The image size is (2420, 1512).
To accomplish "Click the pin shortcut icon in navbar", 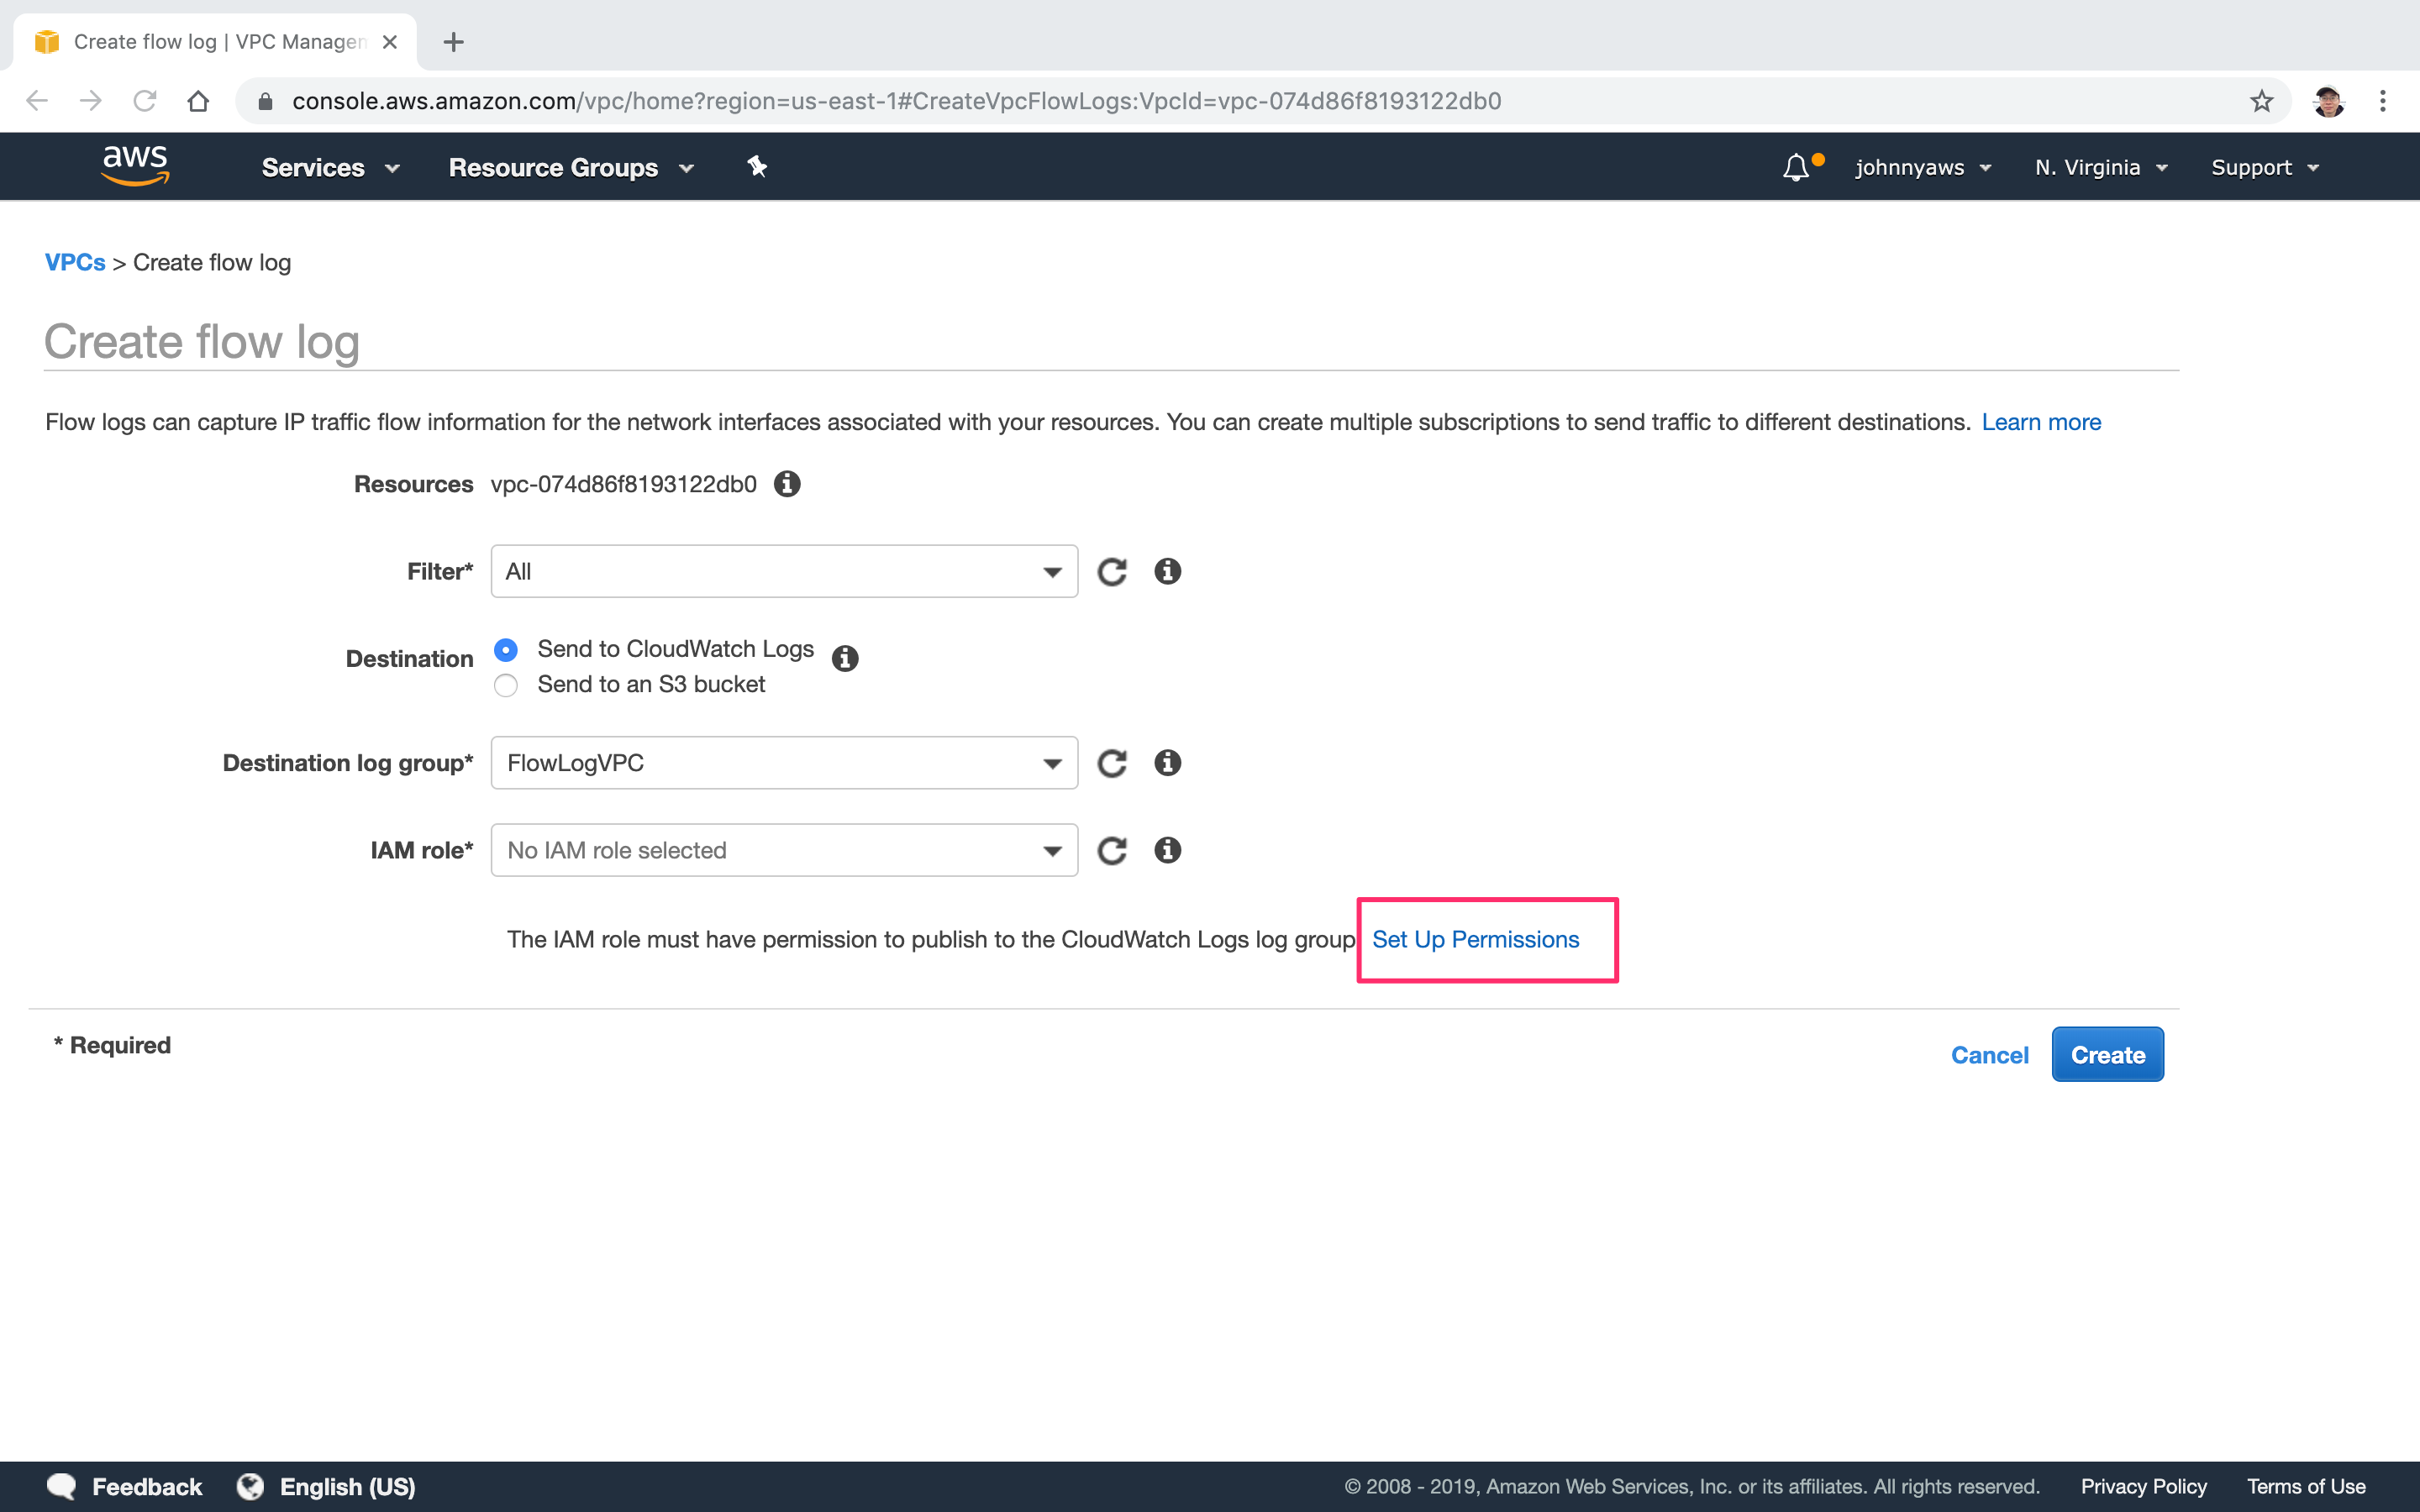I will click(x=757, y=167).
